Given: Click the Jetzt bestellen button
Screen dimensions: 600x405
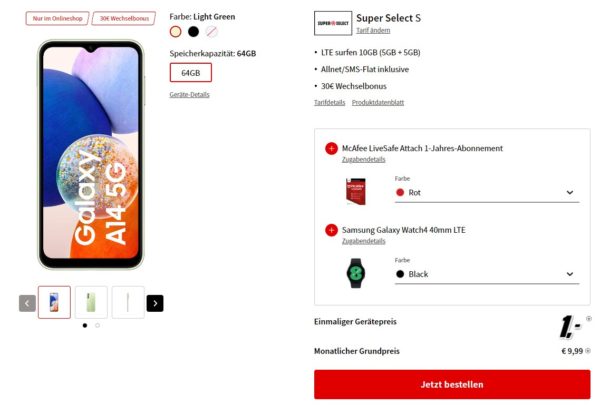Looking at the screenshot, I should coord(452,384).
